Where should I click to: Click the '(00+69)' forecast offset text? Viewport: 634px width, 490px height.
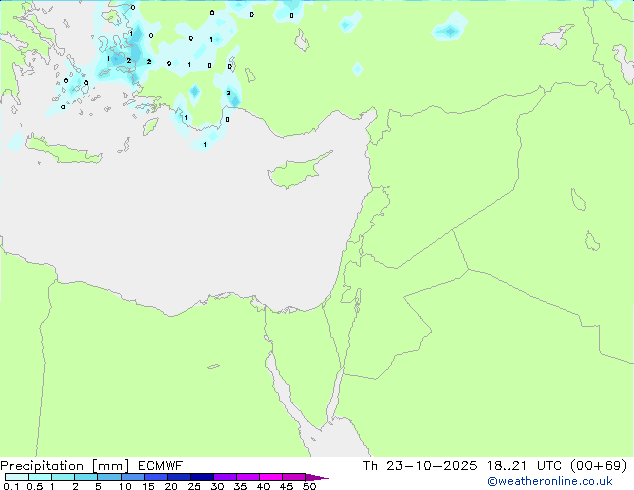click(x=599, y=466)
